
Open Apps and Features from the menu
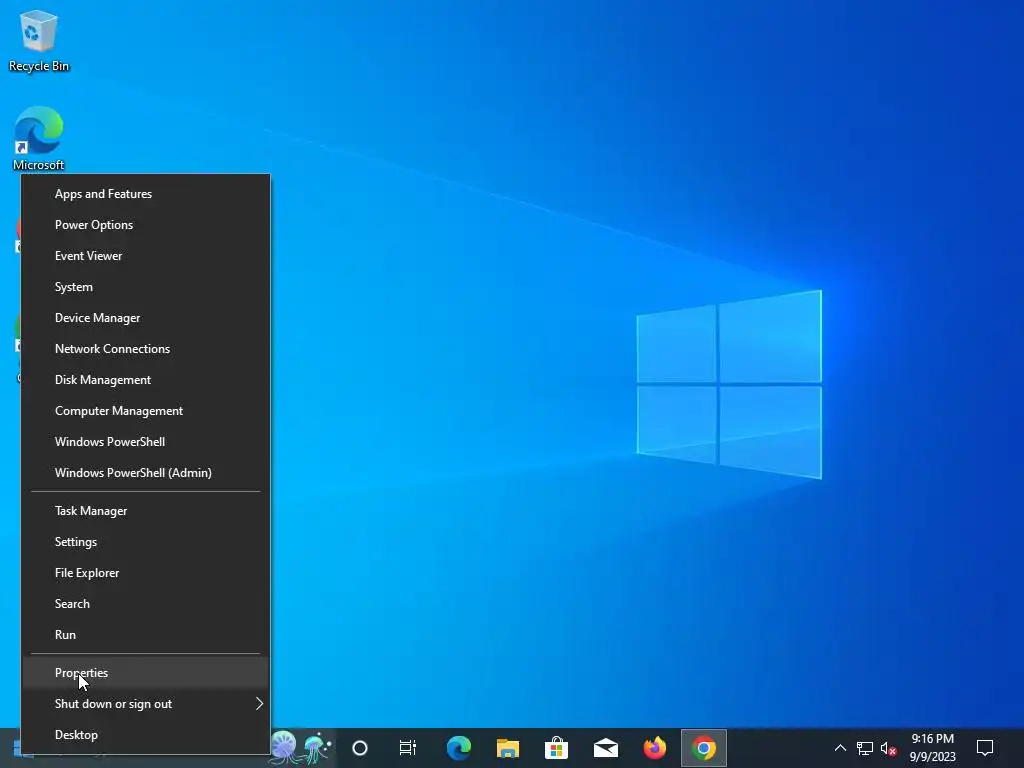146,194
